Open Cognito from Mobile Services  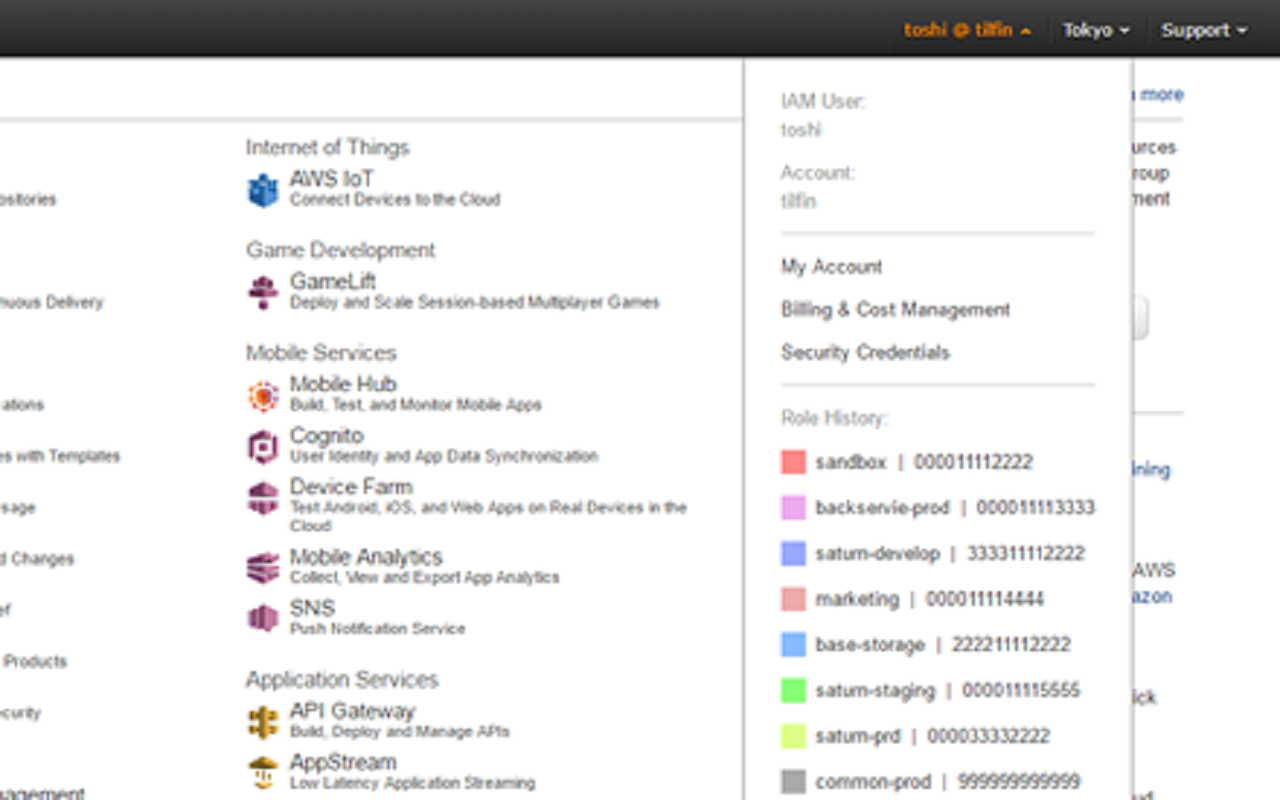[x=262, y=444]
